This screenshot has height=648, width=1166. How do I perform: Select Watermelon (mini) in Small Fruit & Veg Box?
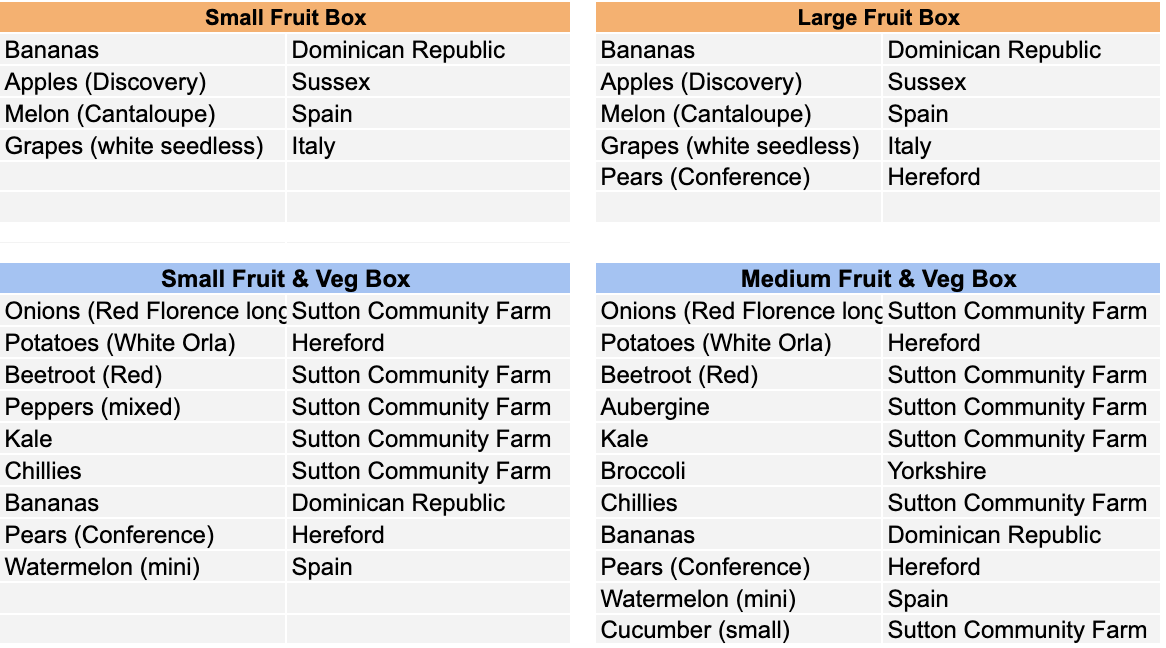(143, 567)
